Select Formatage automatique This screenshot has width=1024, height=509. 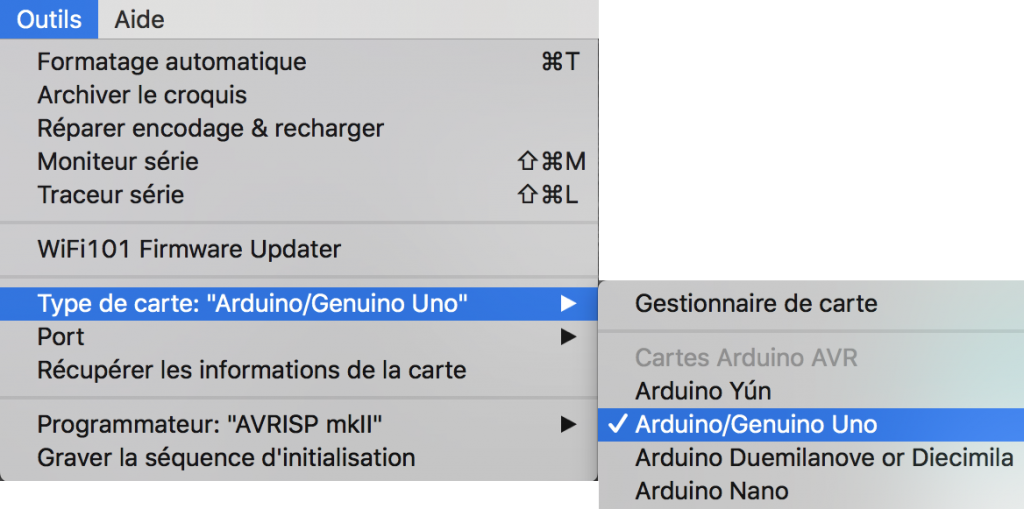pyautogui.click(x=171, y=62)
